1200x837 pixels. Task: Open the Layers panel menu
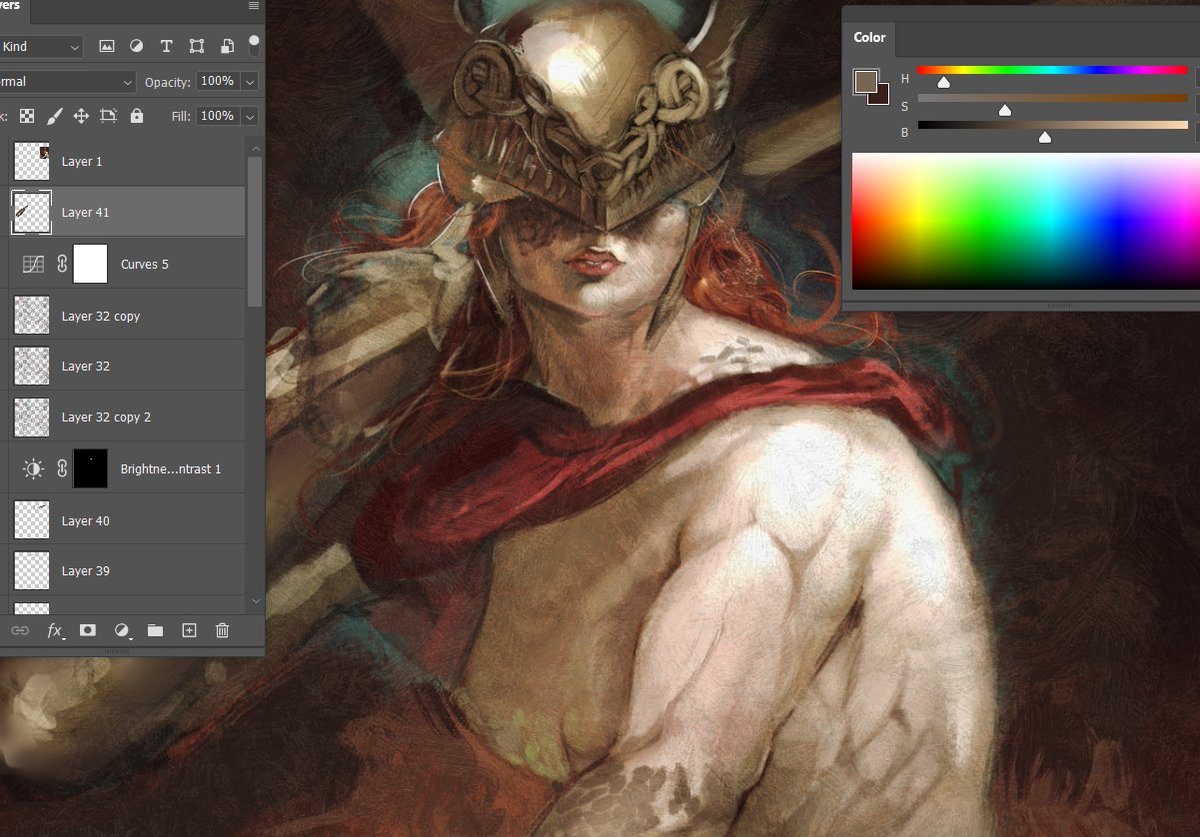coord(254,6)
